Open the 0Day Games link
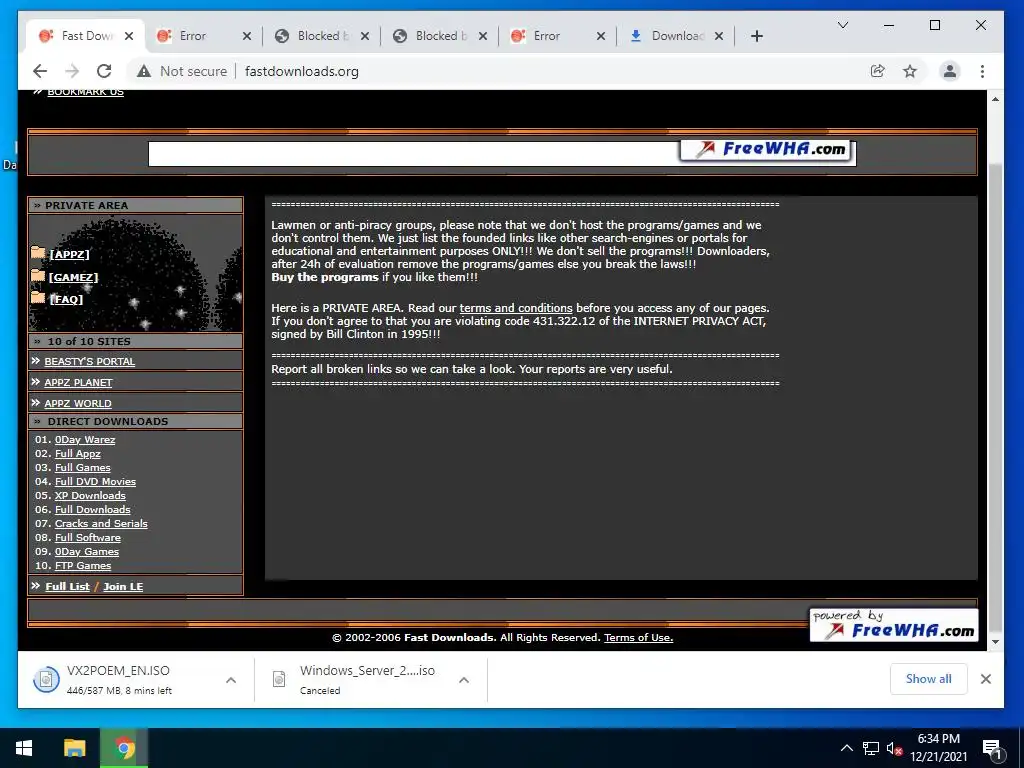 tap(87, 551)
